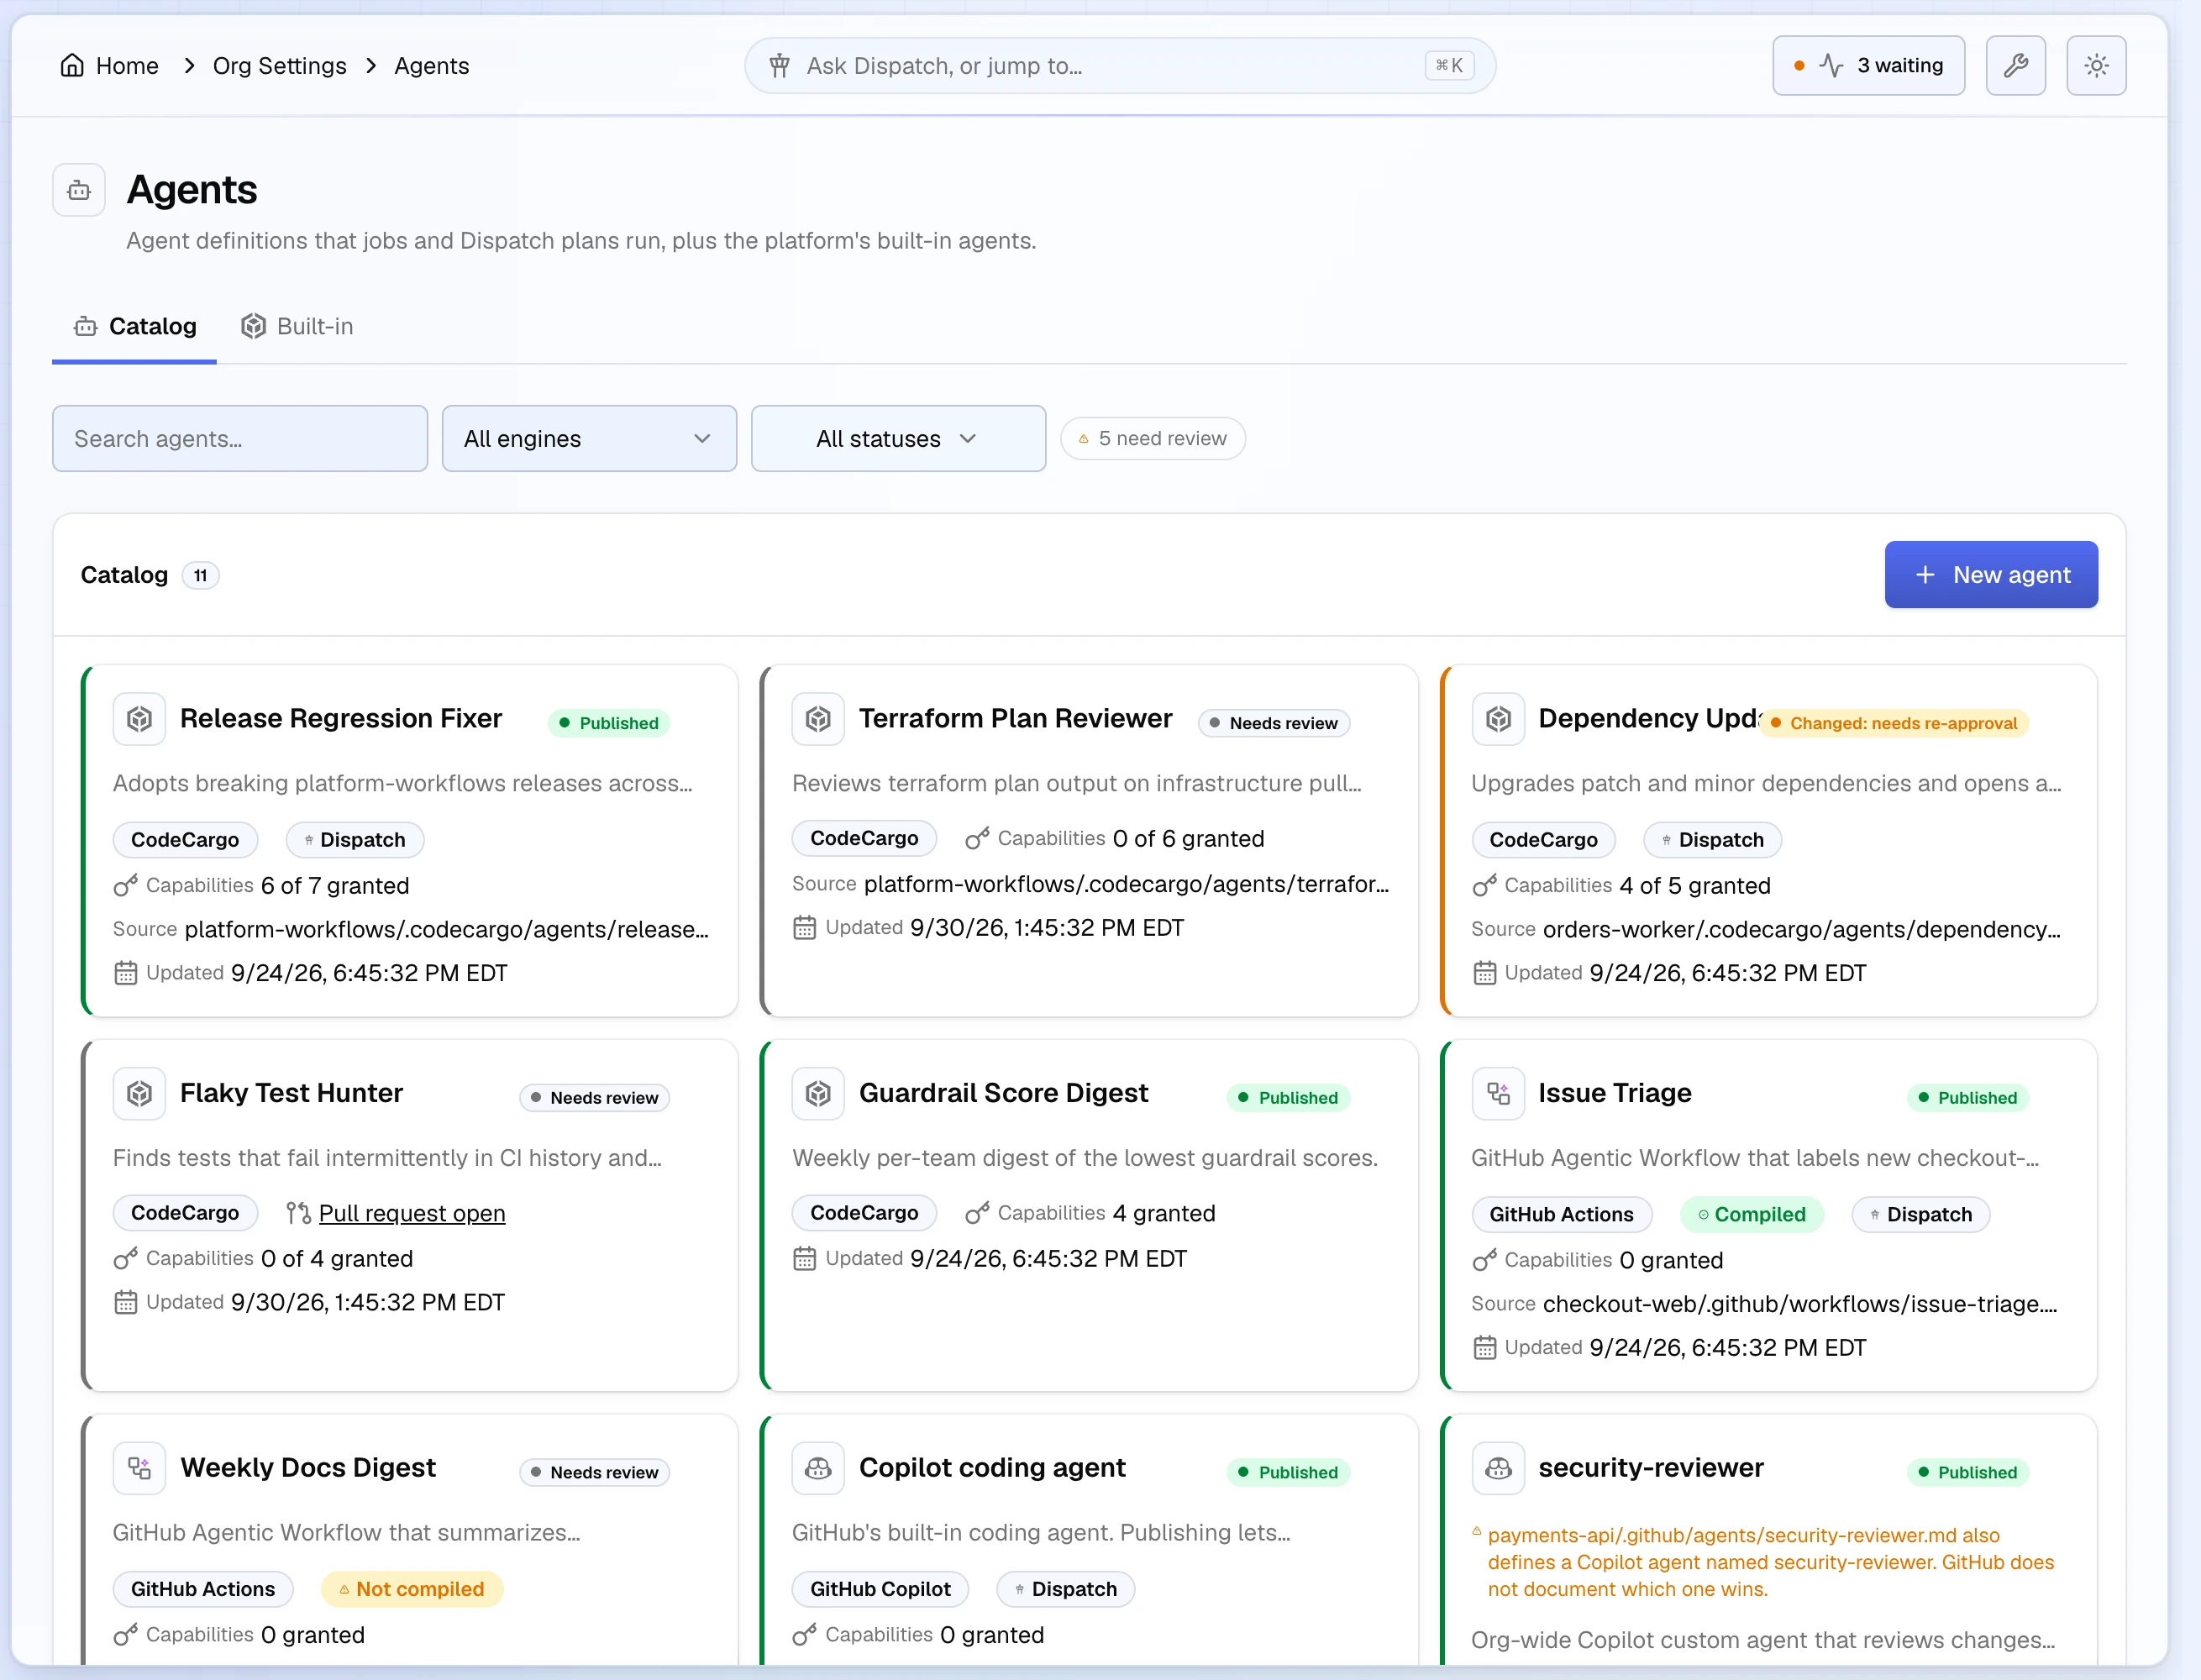Click the Catalog count badge 11
Viewport: 2201px width, 1680px height.
pos(200,576)
